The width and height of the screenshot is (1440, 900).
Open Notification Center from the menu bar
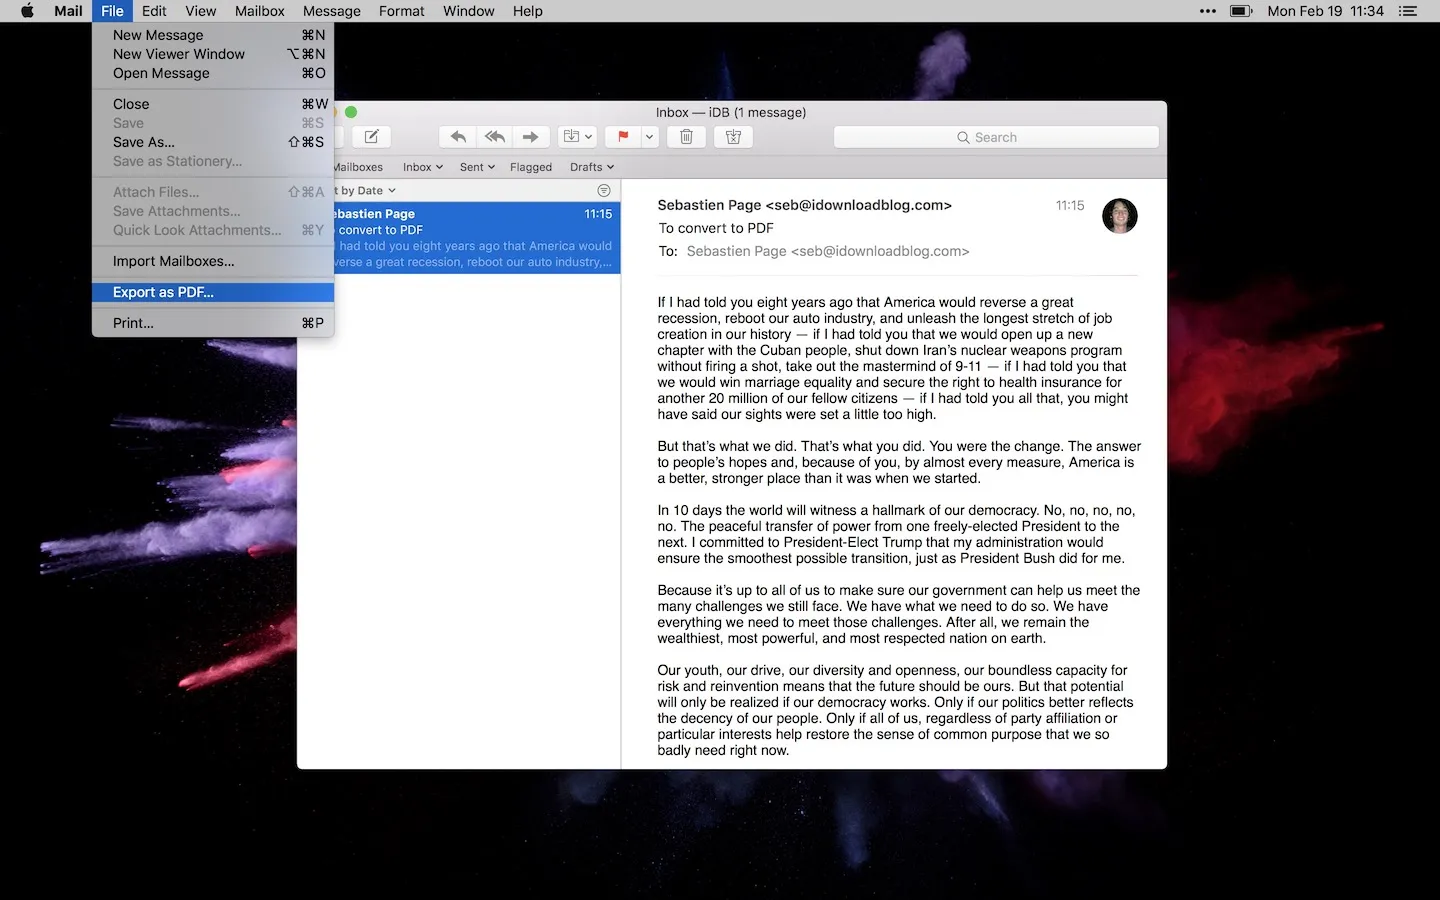point(1408,11)
